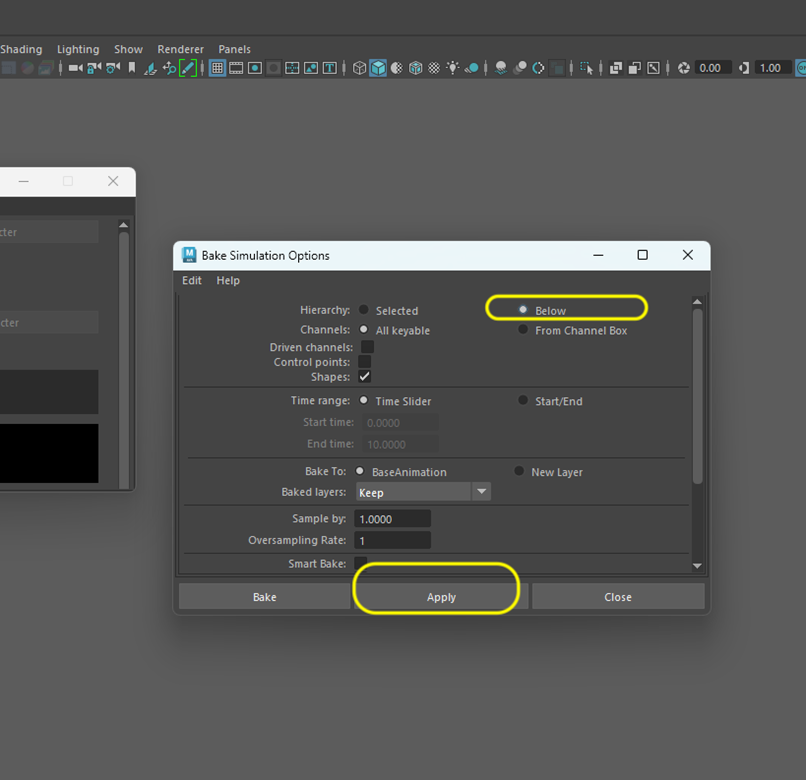
Task: Click the Apply button
Action: (x=441, y=597)
